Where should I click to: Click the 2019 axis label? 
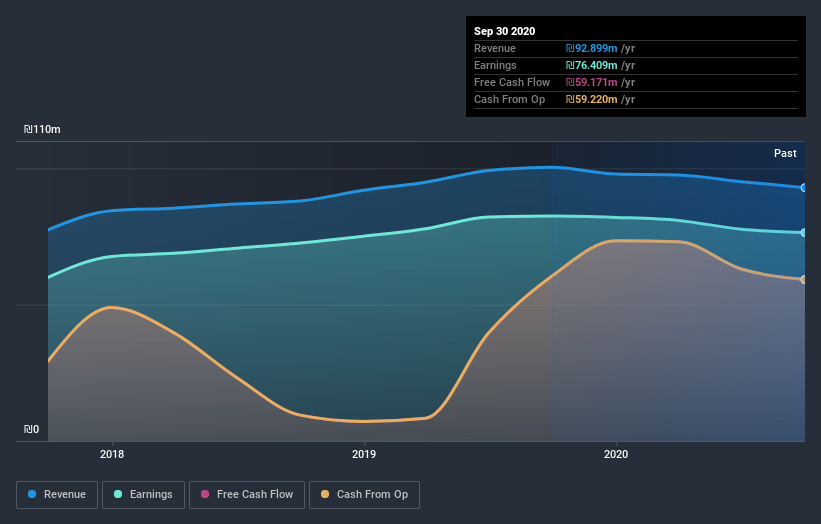tap(364, 454)
